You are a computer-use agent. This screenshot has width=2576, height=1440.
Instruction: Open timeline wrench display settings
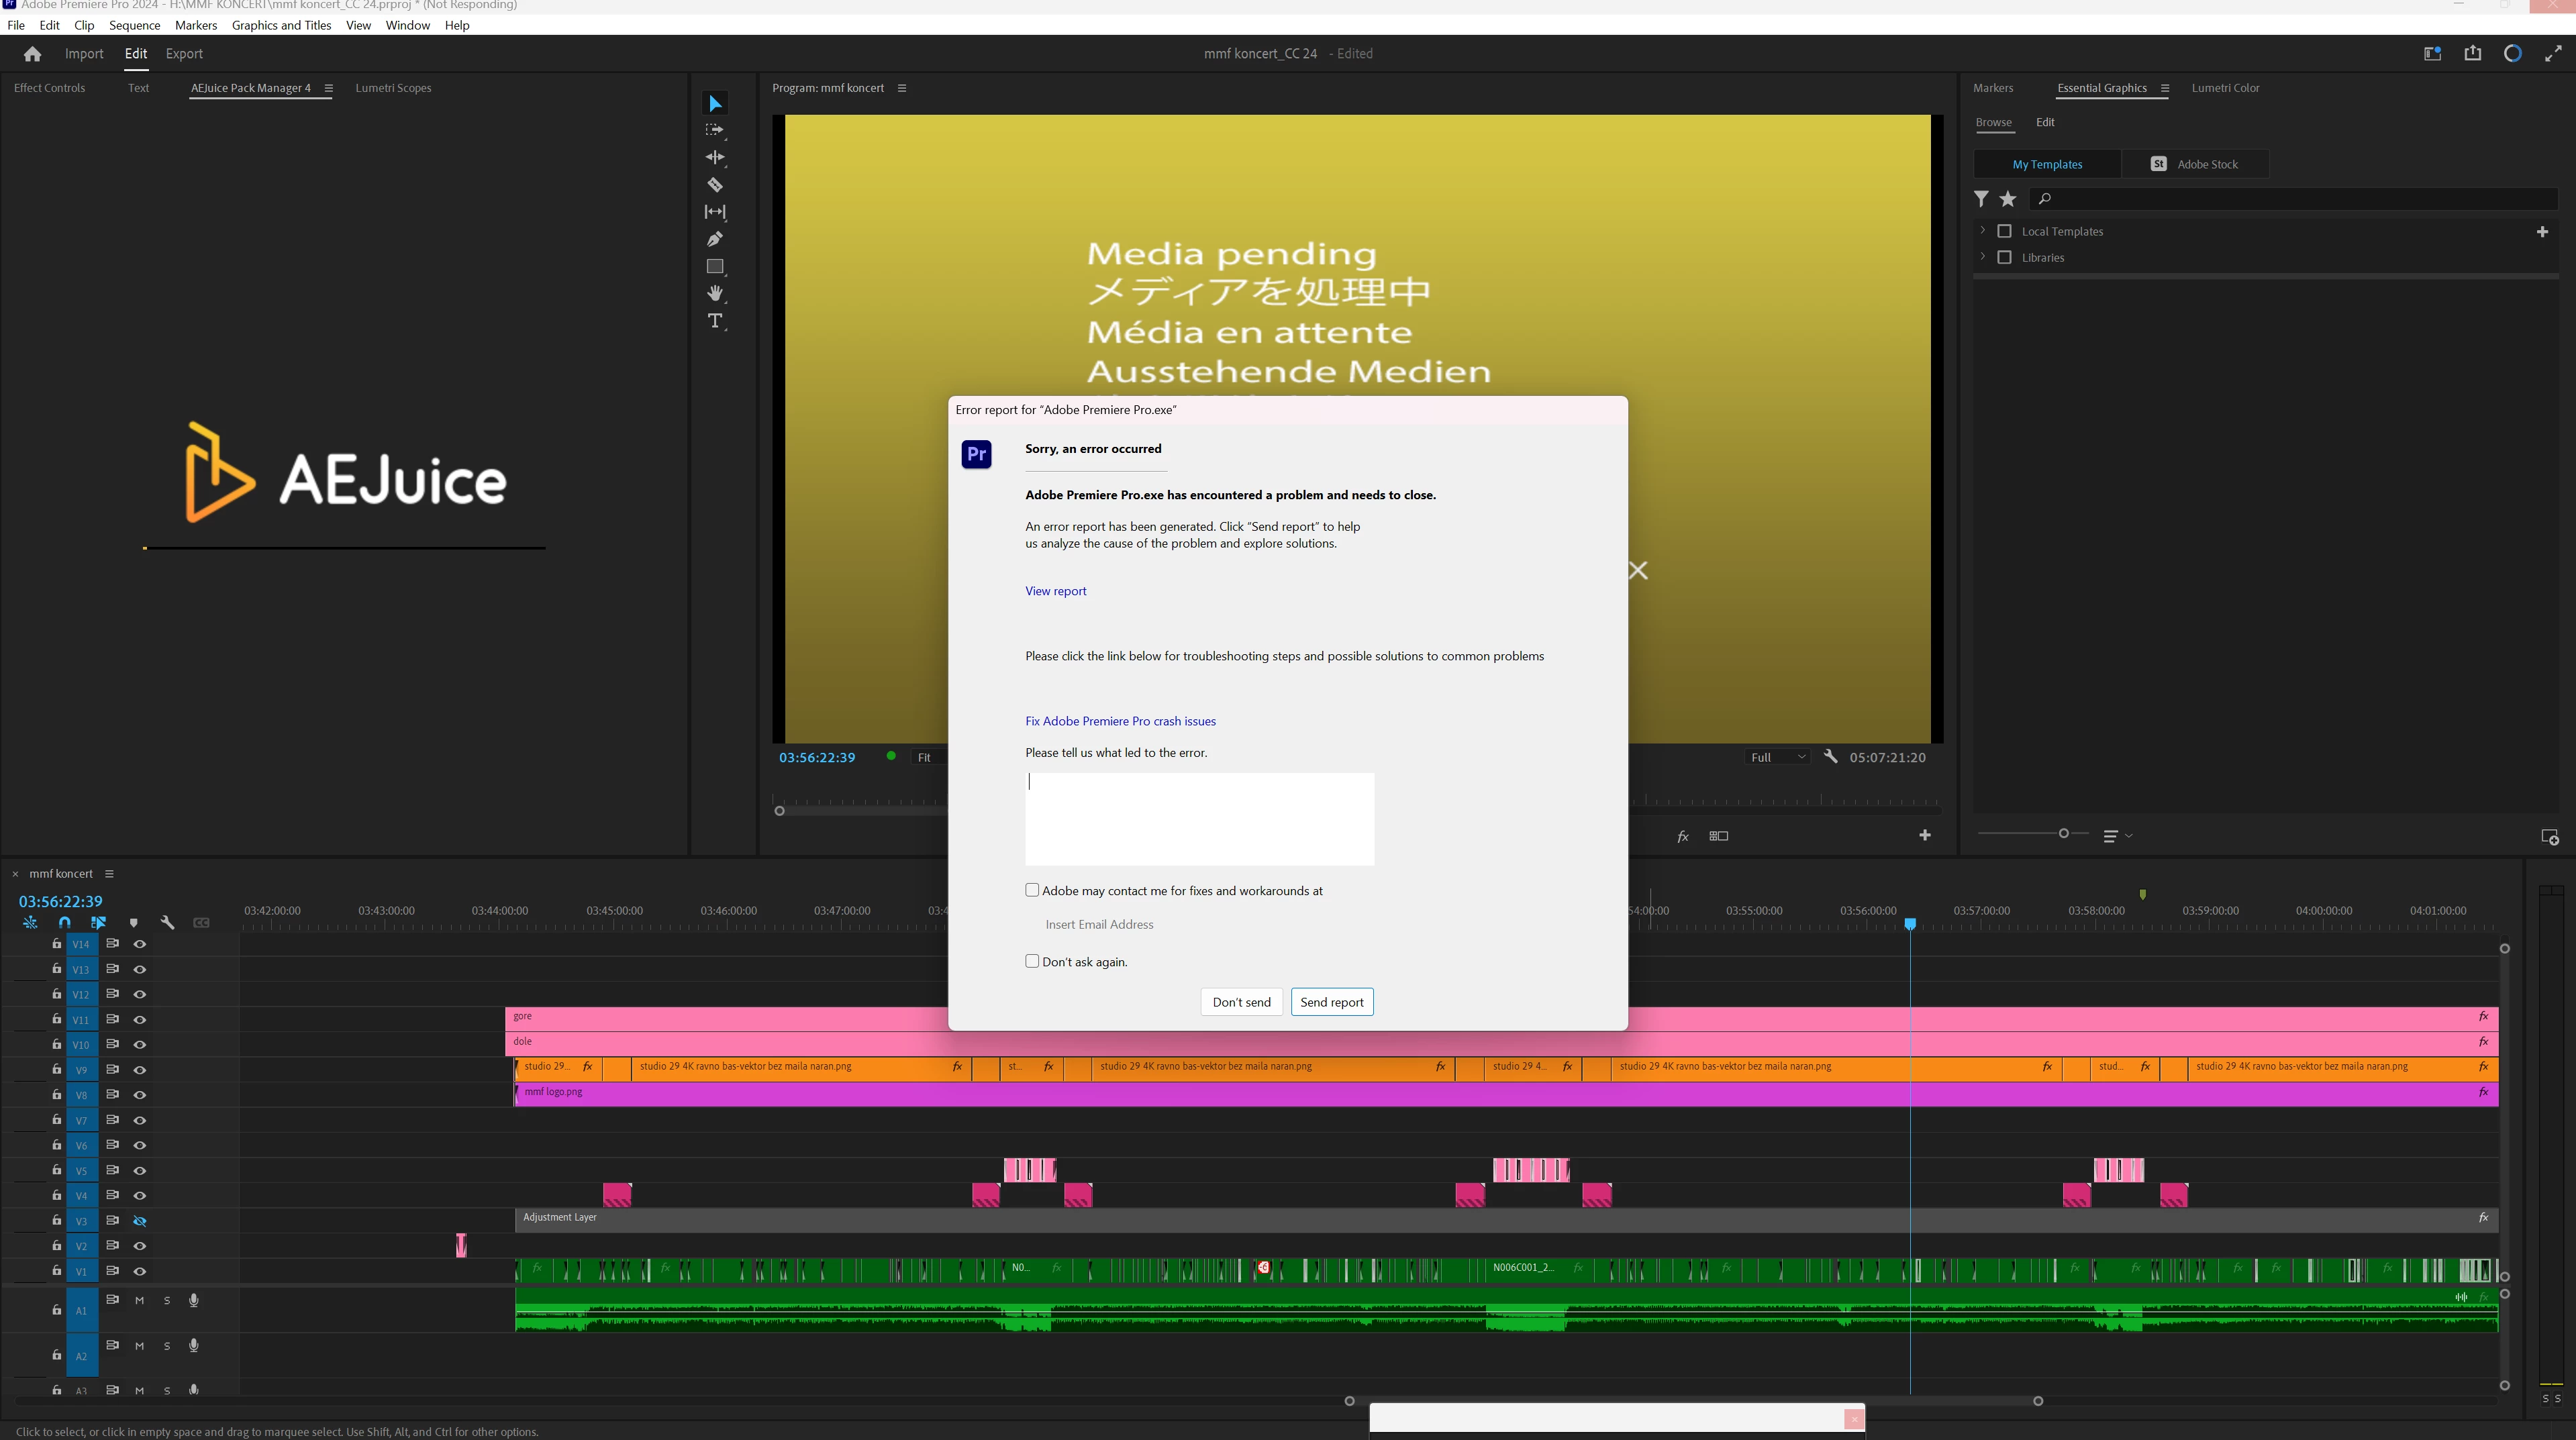167,922
